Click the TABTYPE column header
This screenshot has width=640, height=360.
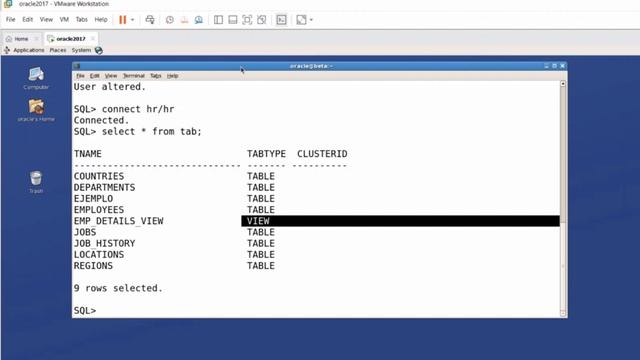coord(266,154)
